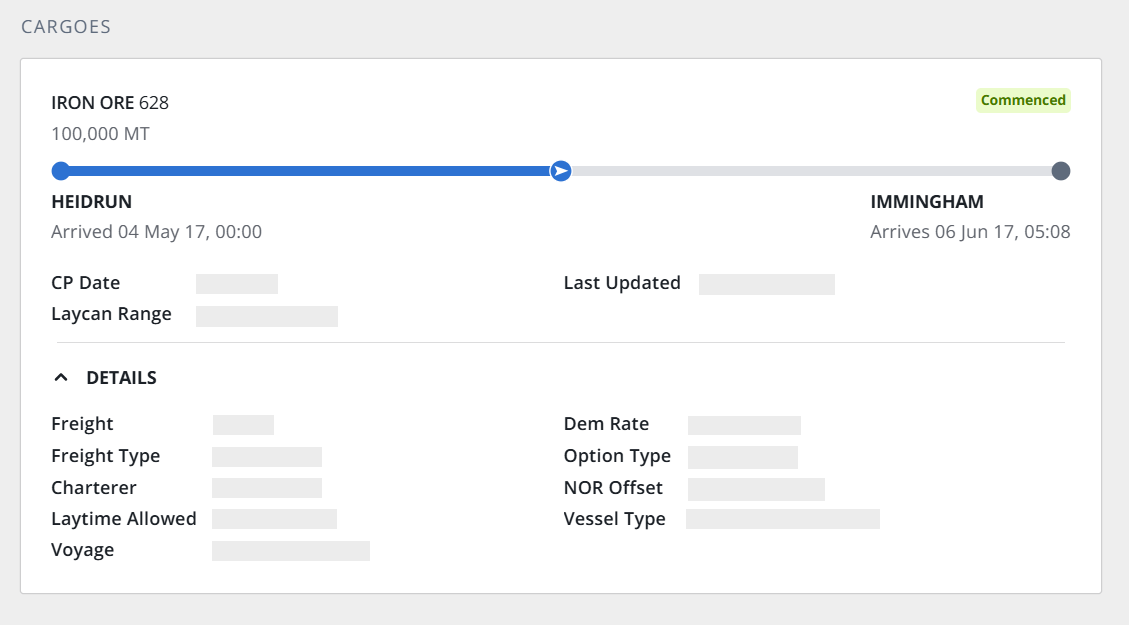
Task: Click the Freight value placeholder
Action: pos(243,425)
